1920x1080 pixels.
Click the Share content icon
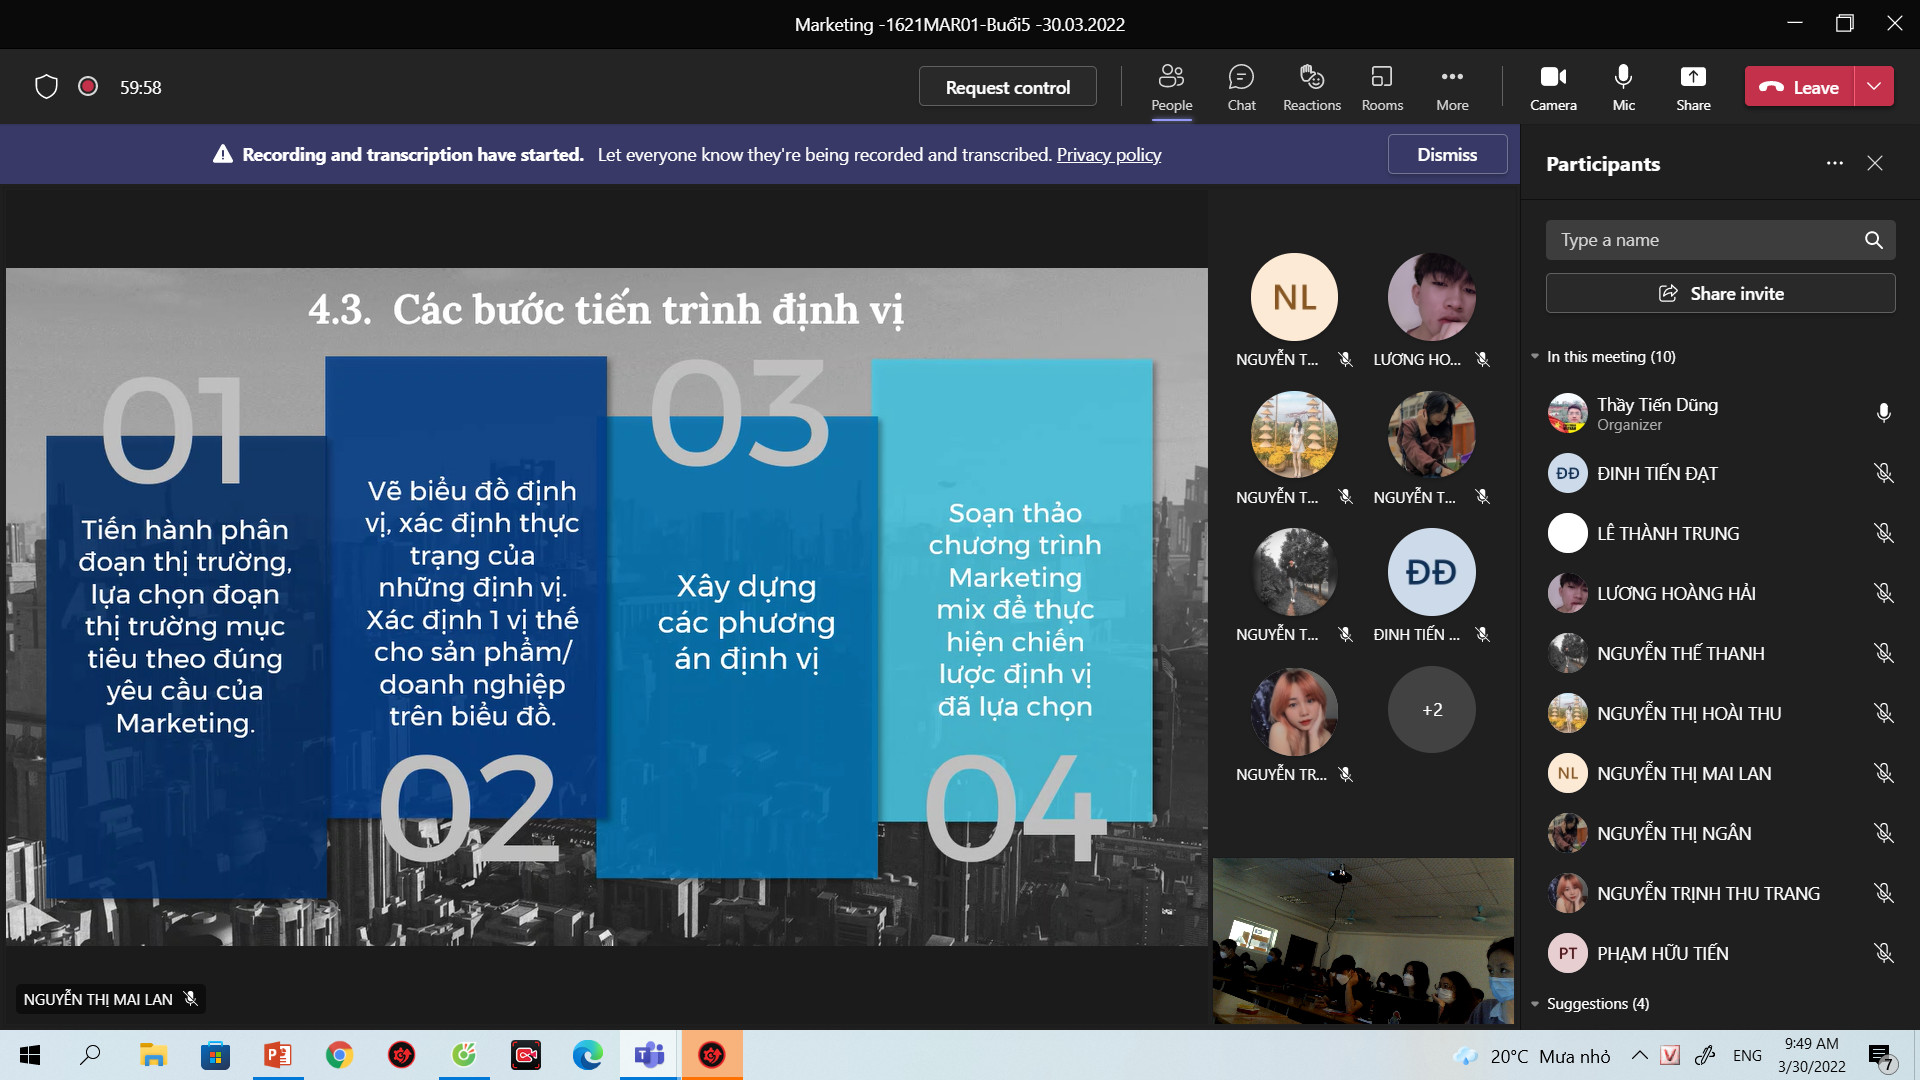coord(1693,87)
